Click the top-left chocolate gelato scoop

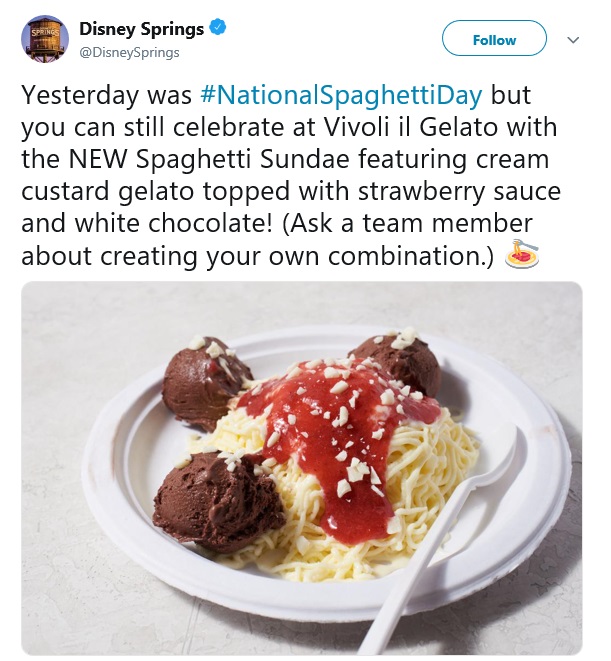[x=207, y=380]
